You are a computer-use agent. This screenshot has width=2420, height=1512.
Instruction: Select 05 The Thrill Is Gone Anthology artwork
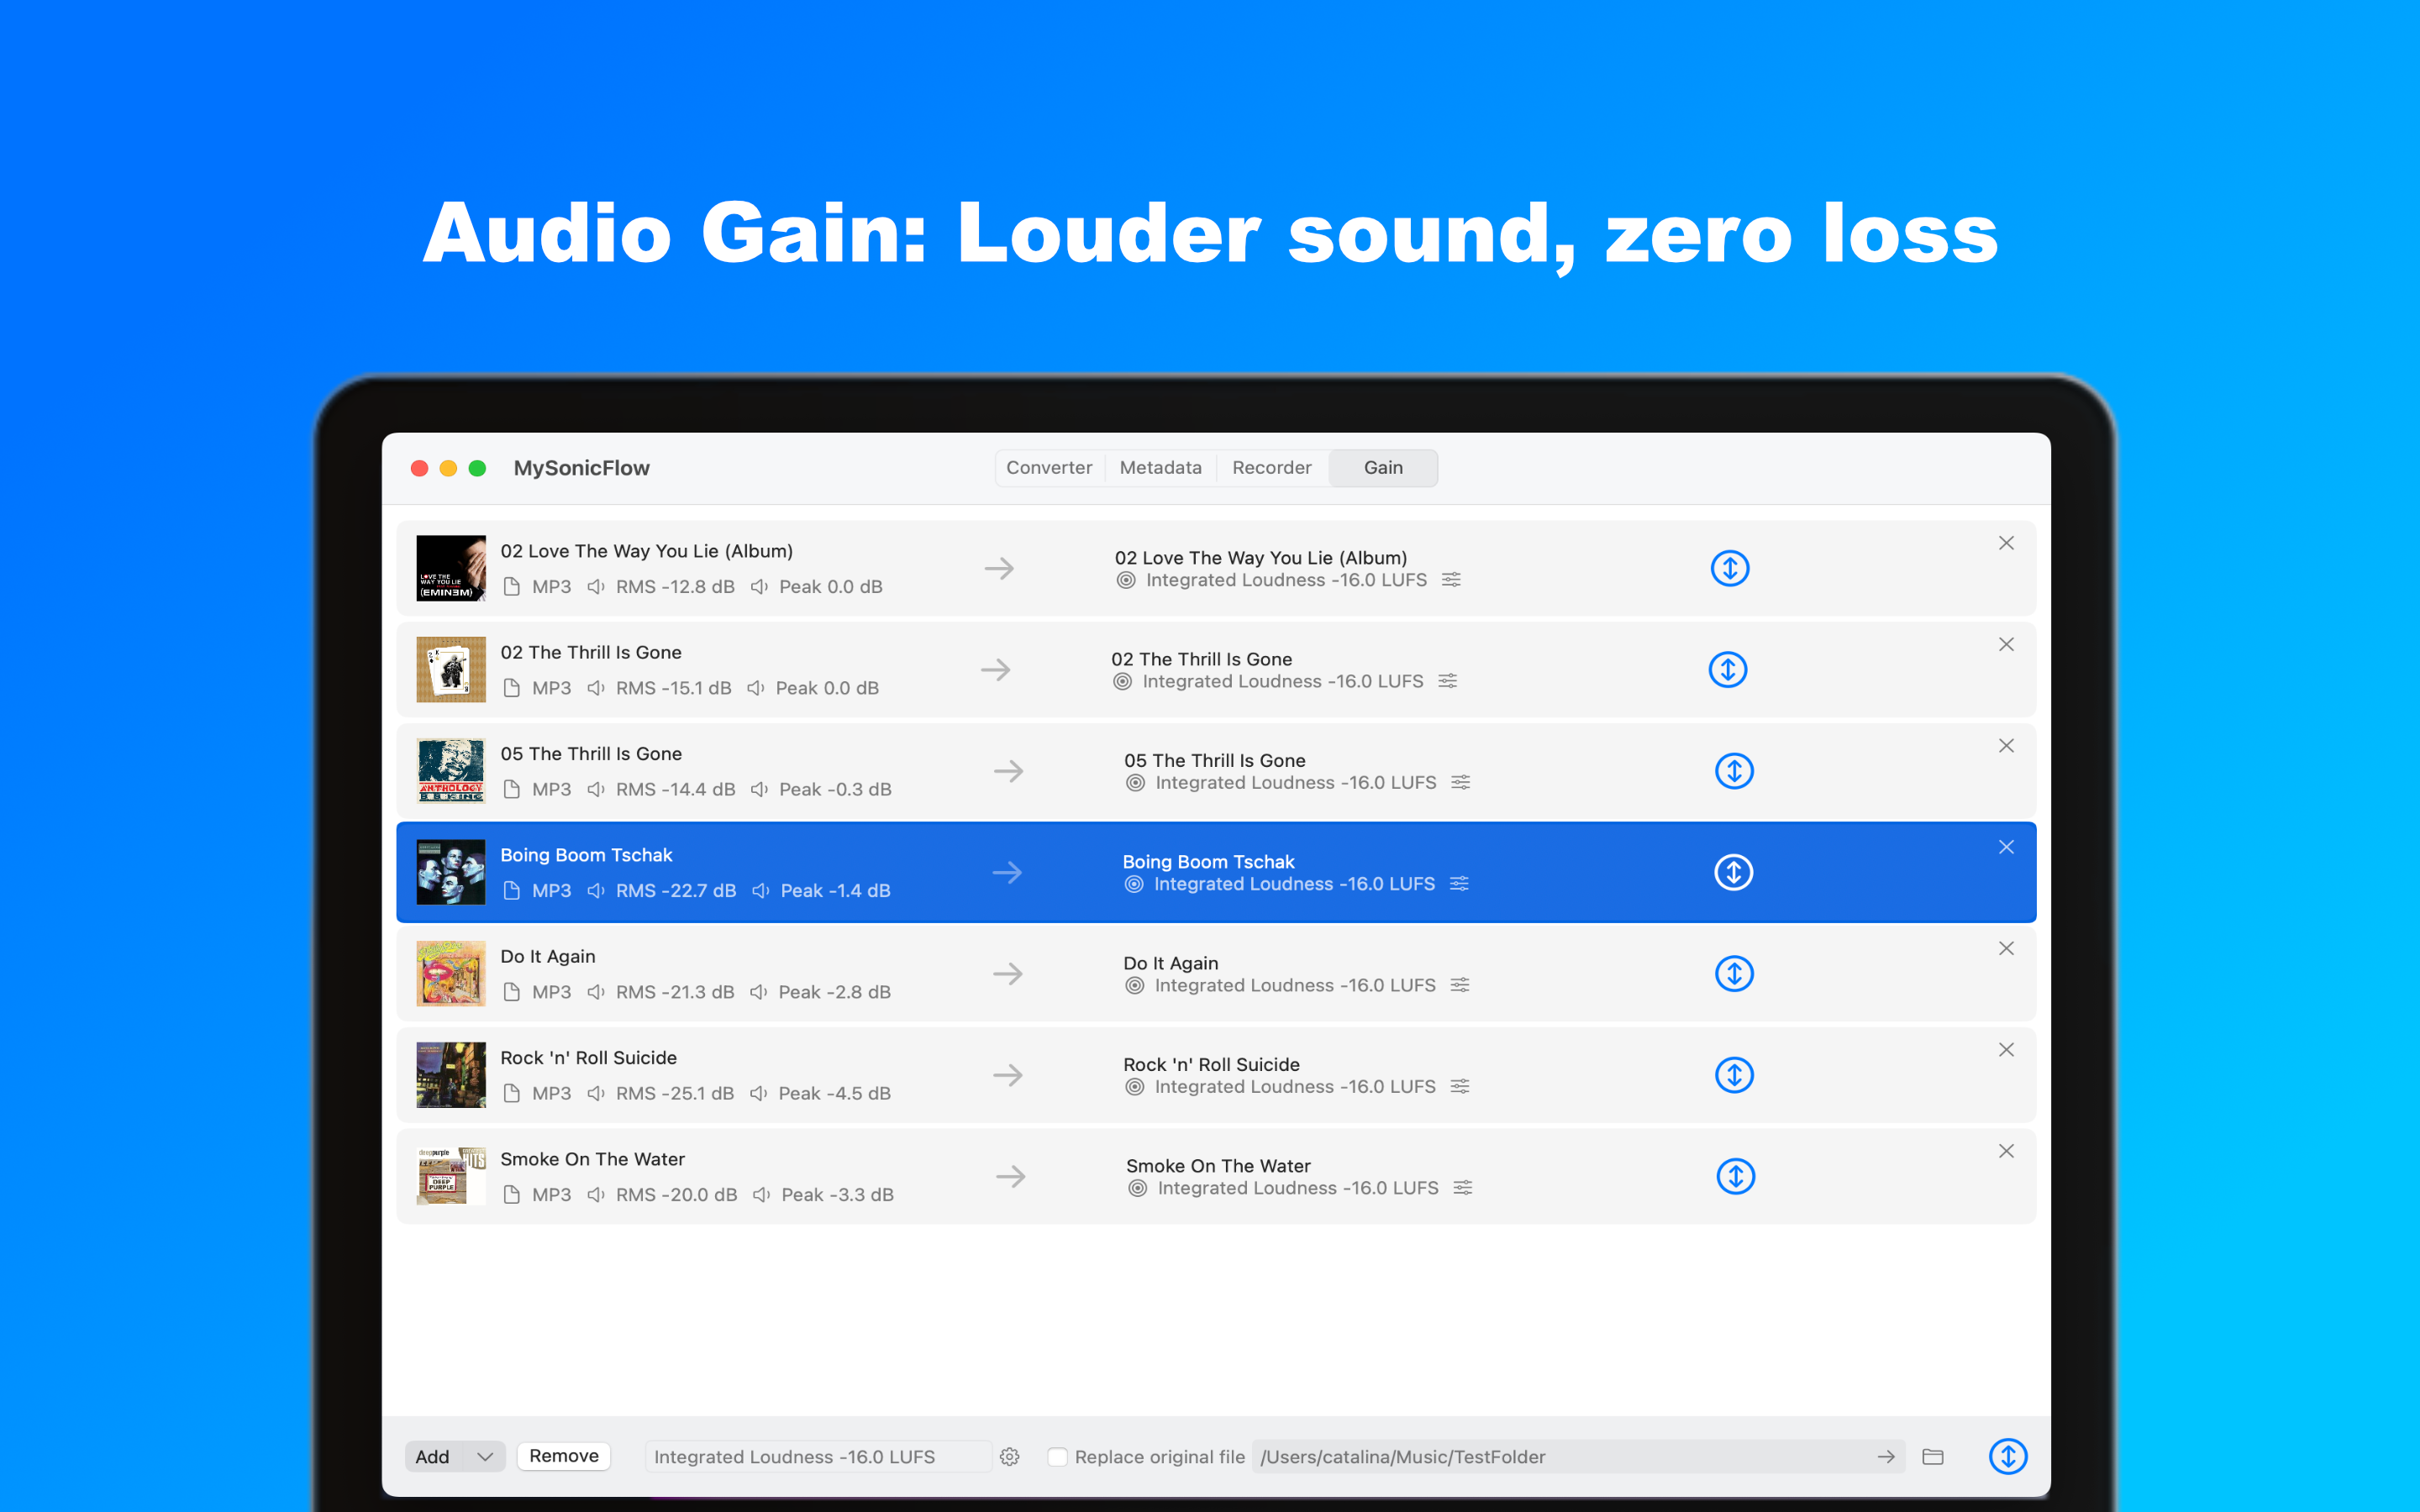tap(451, 771)
